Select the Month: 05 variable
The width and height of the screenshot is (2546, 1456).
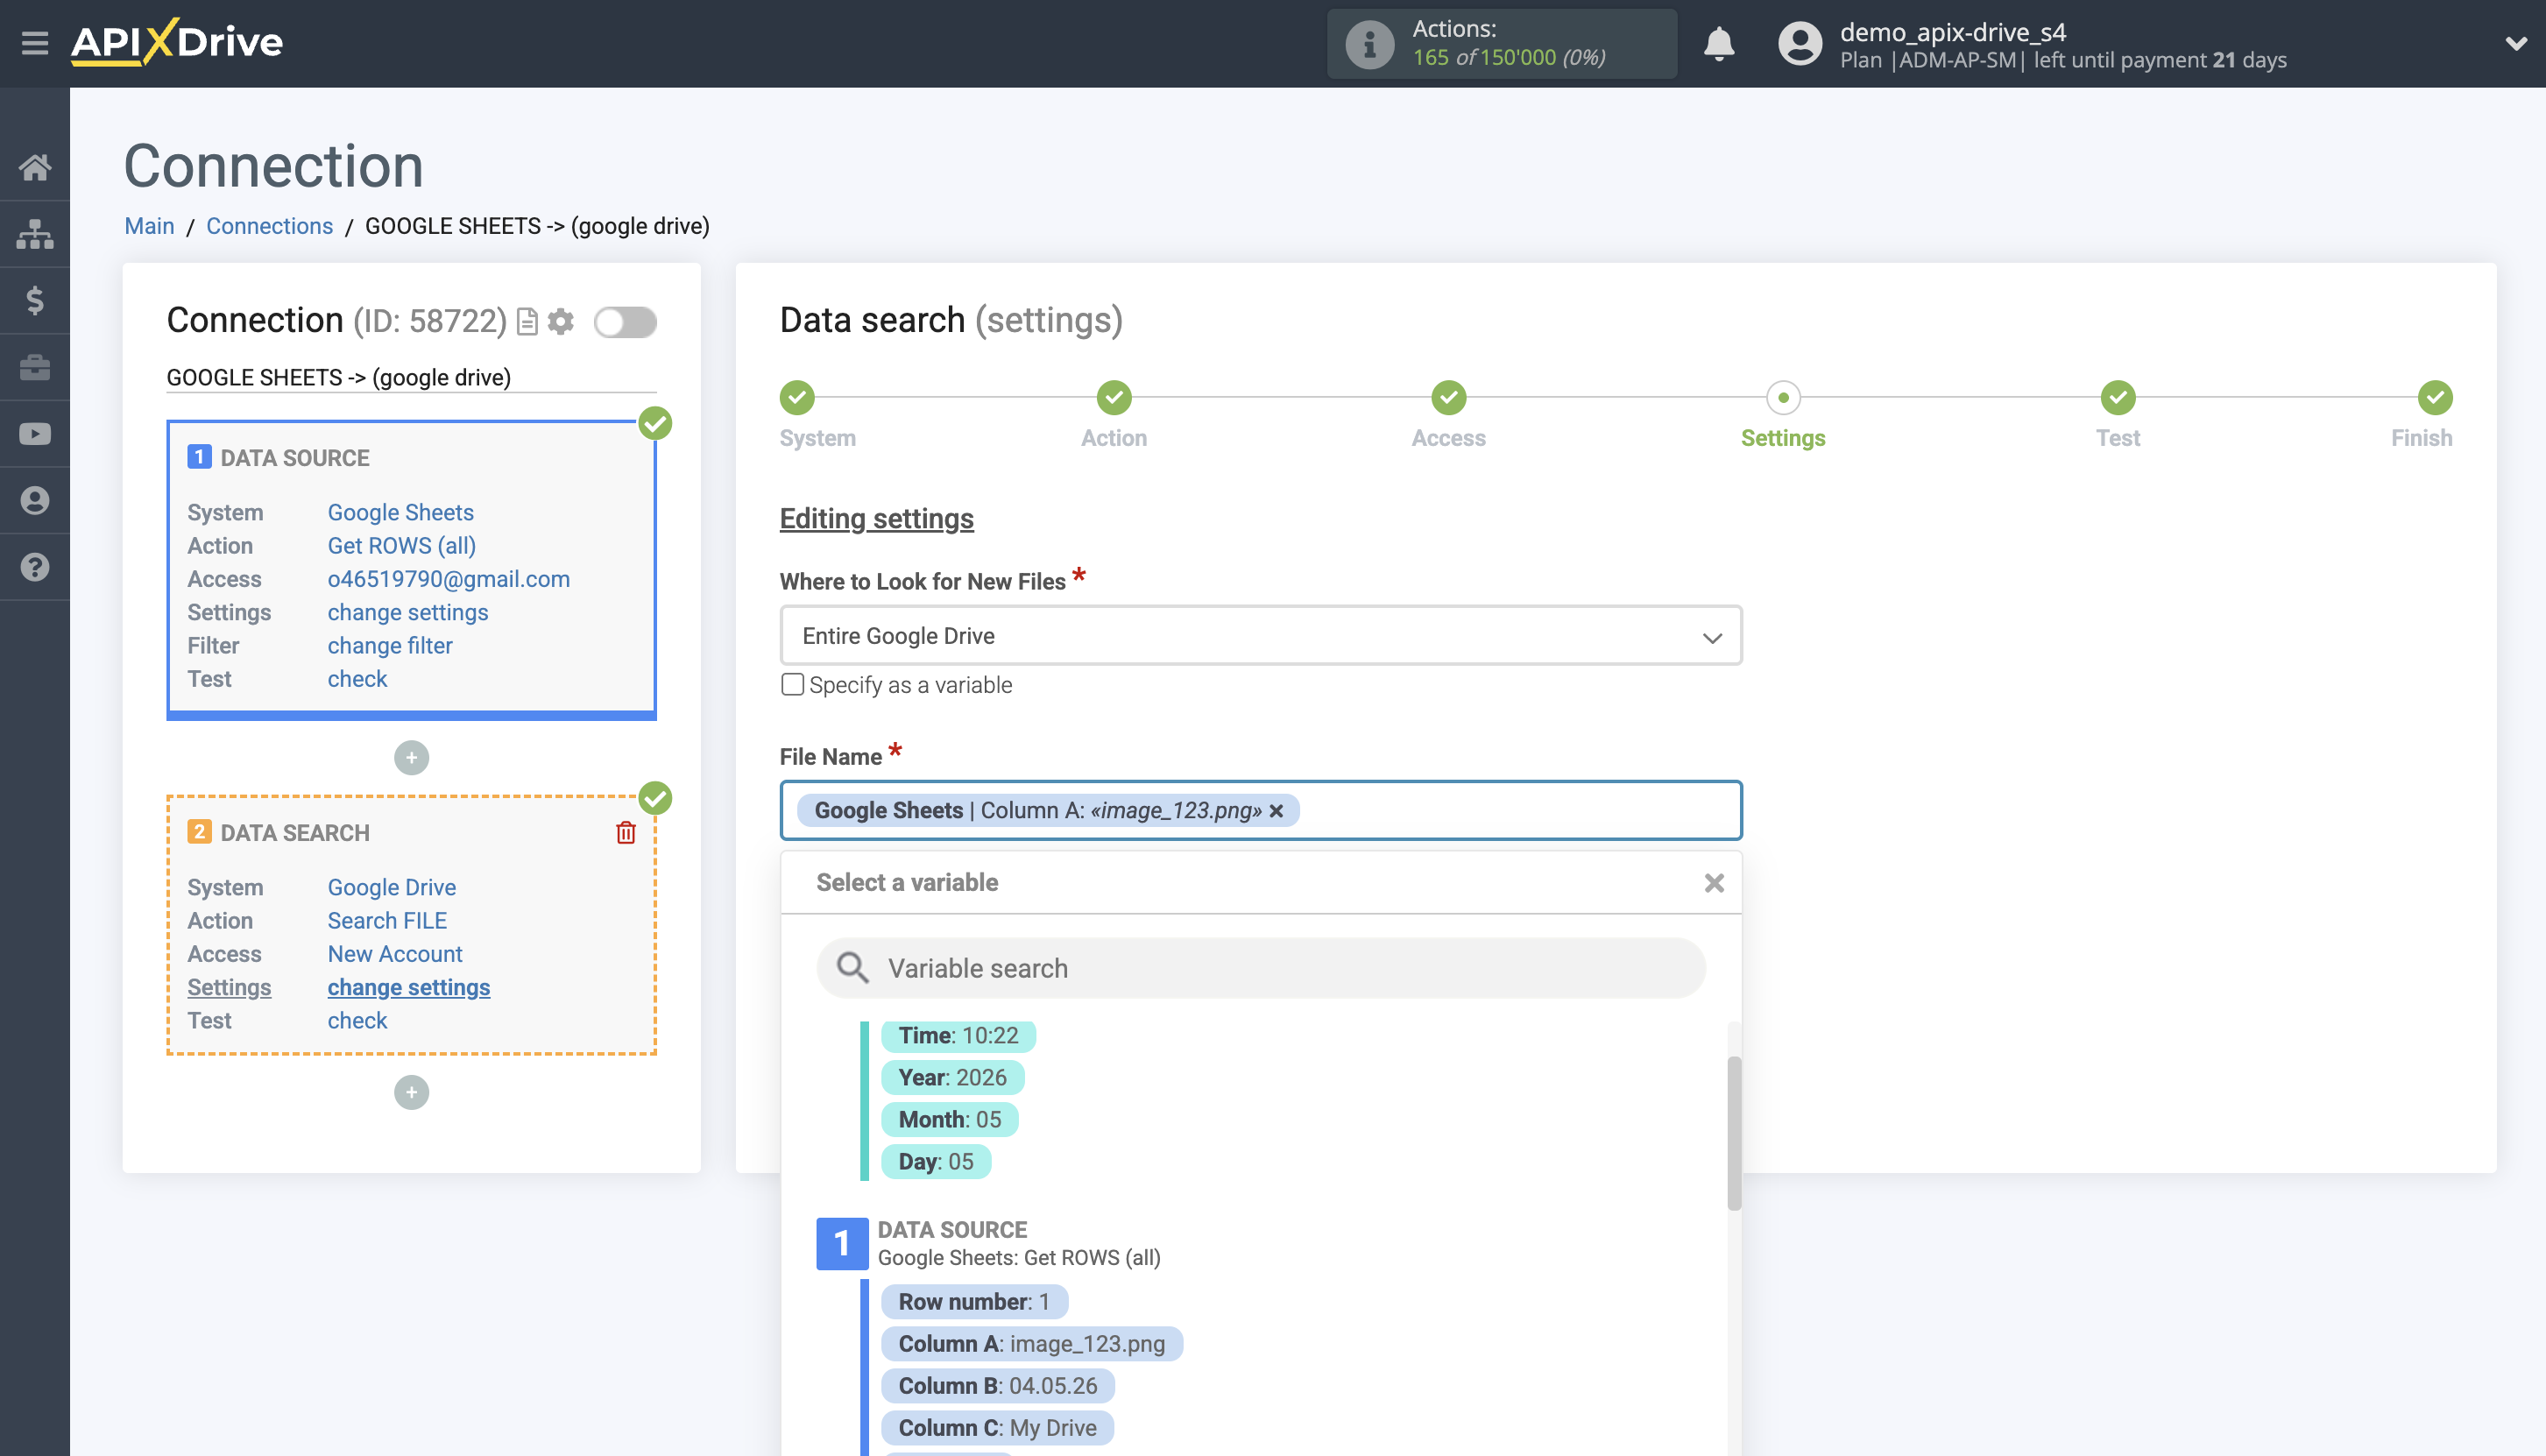(x=949, y=1119)
